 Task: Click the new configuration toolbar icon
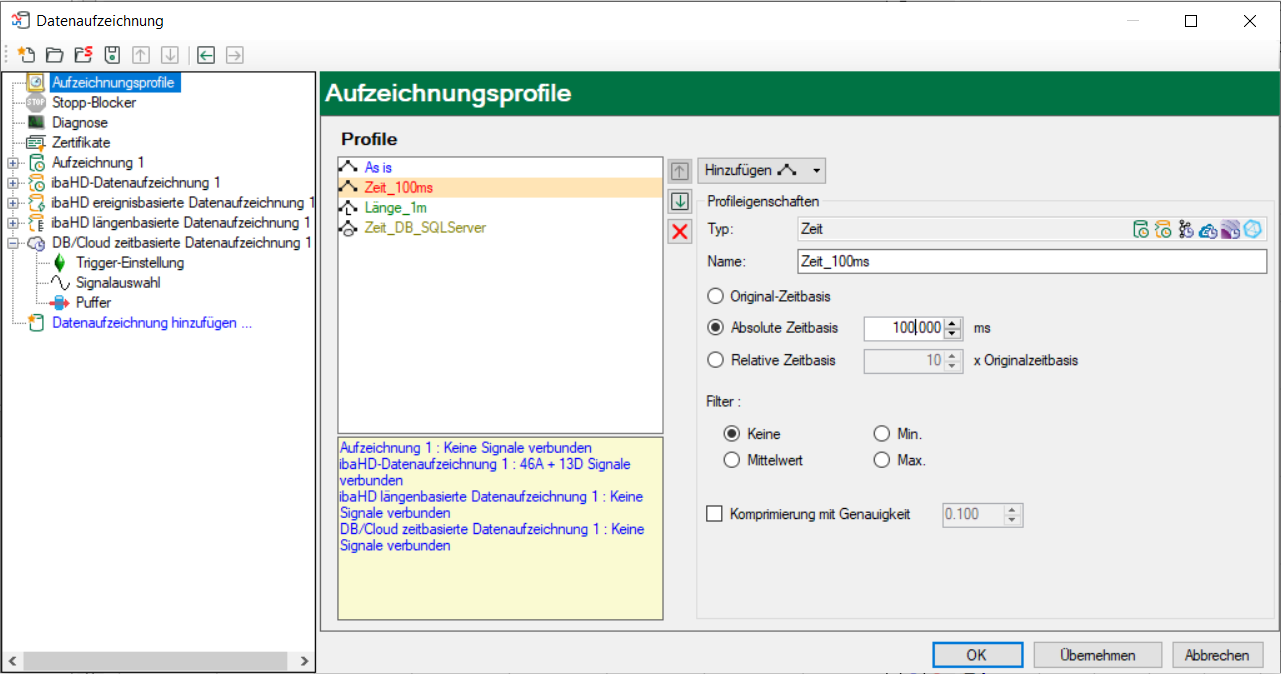tap(27, 55)
